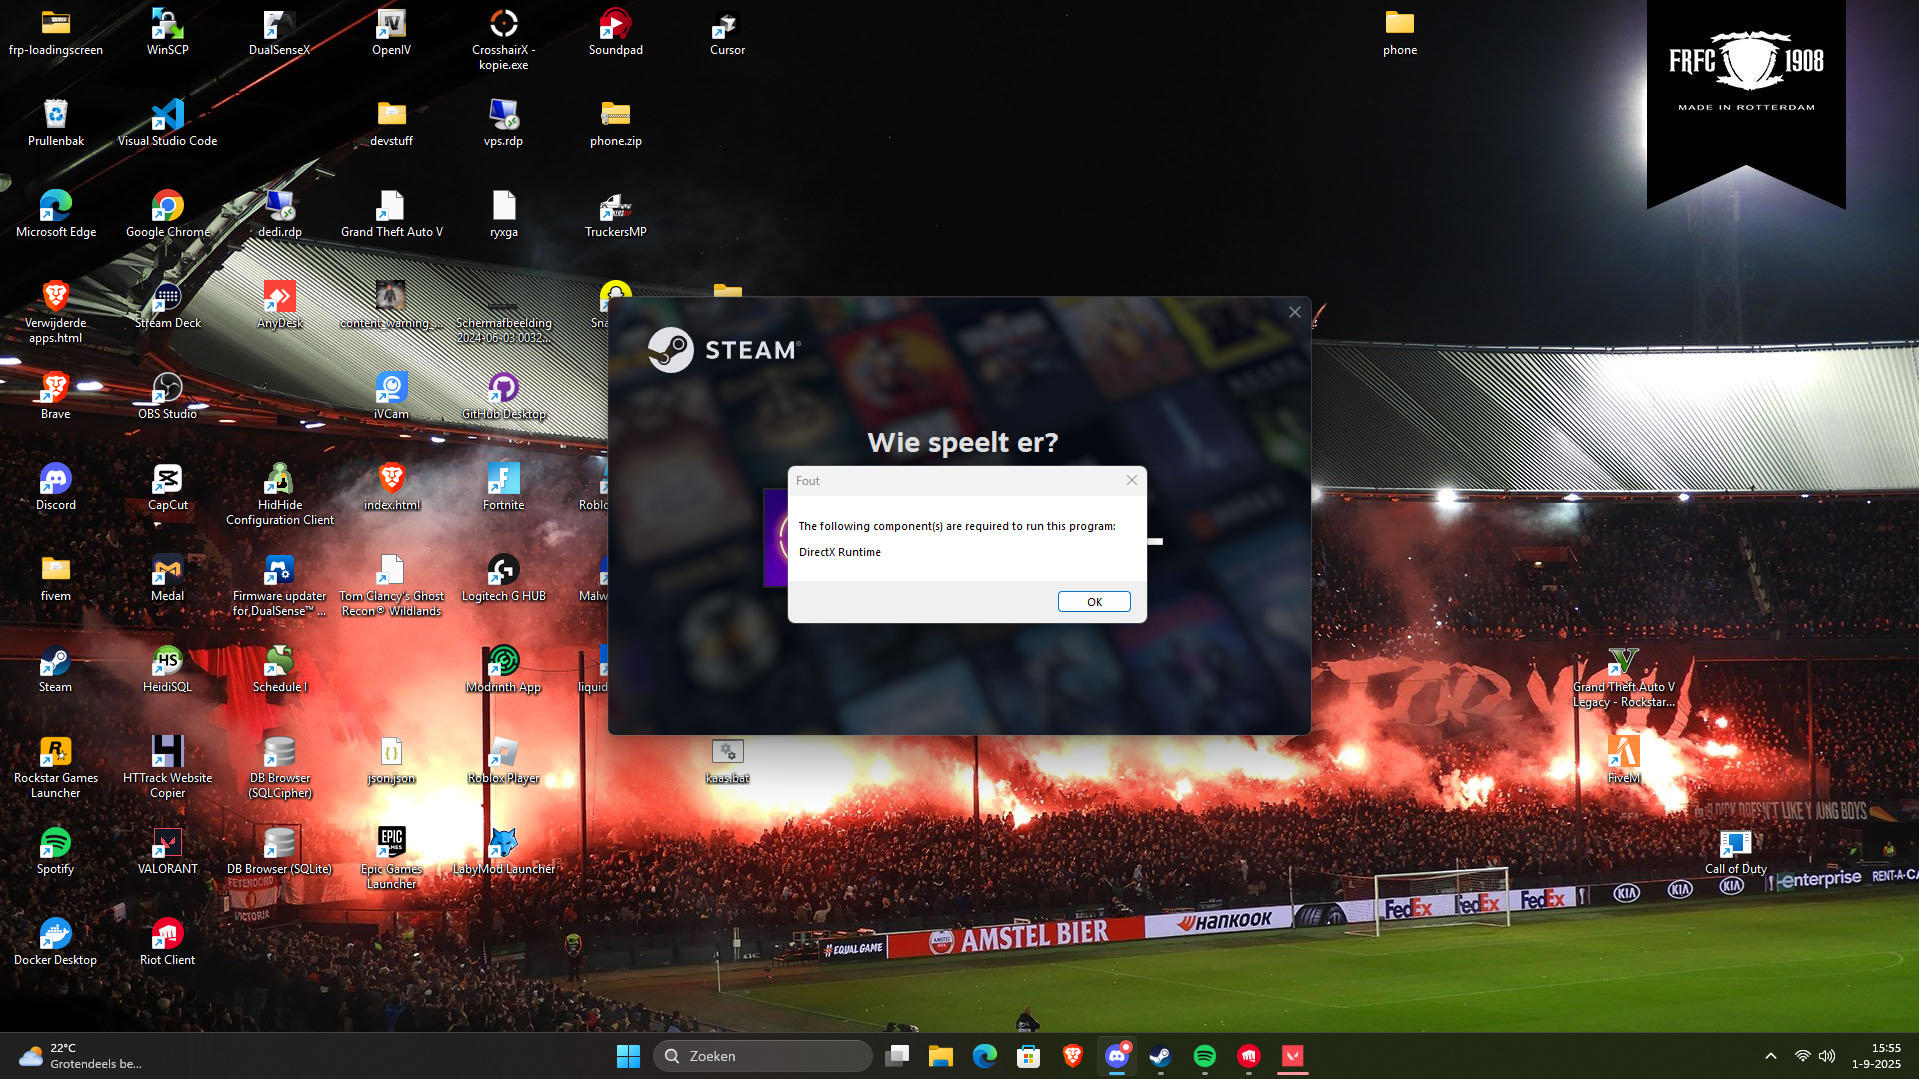Select the vps.rdp remote desktop file
Screen dimensions: 1919x1079
pyautogui.click(x=504, y=124)
